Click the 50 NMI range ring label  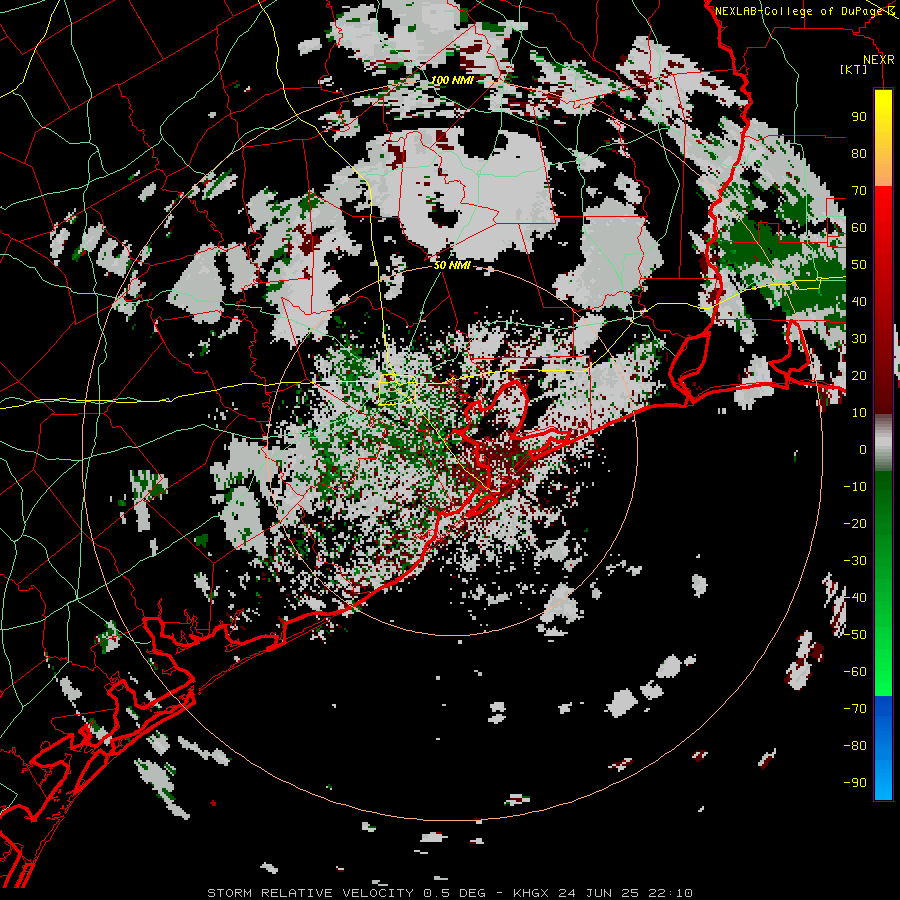(452, 265)
